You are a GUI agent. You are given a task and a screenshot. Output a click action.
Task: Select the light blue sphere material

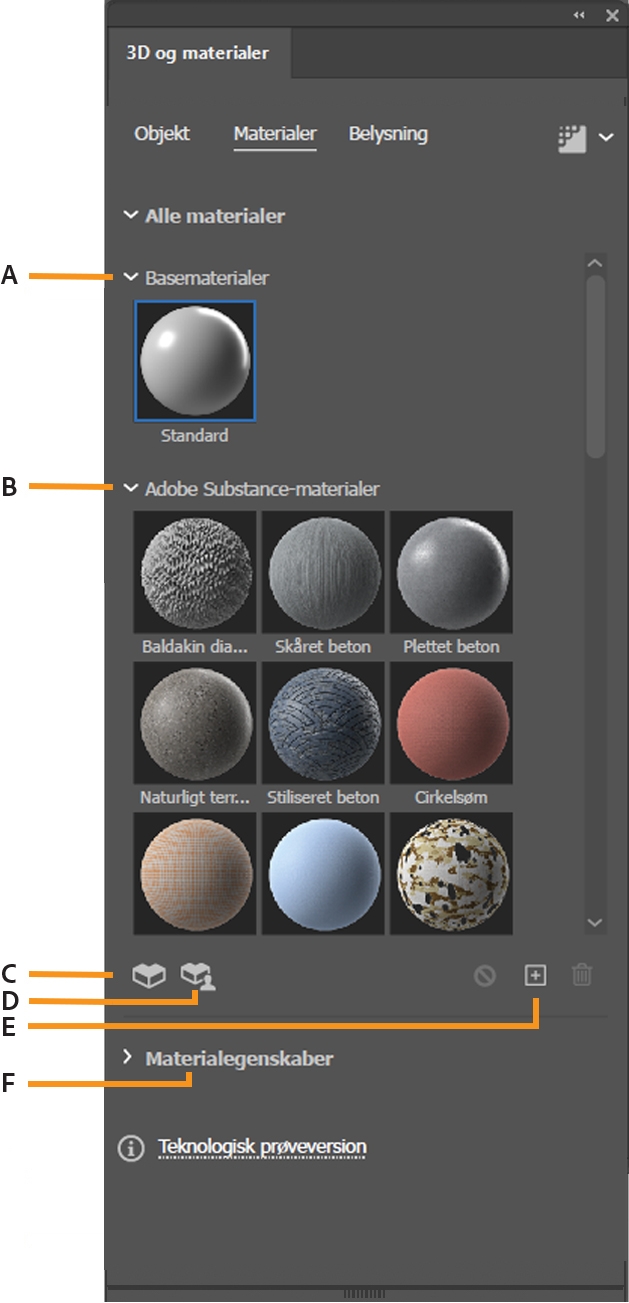click(323, 872)
